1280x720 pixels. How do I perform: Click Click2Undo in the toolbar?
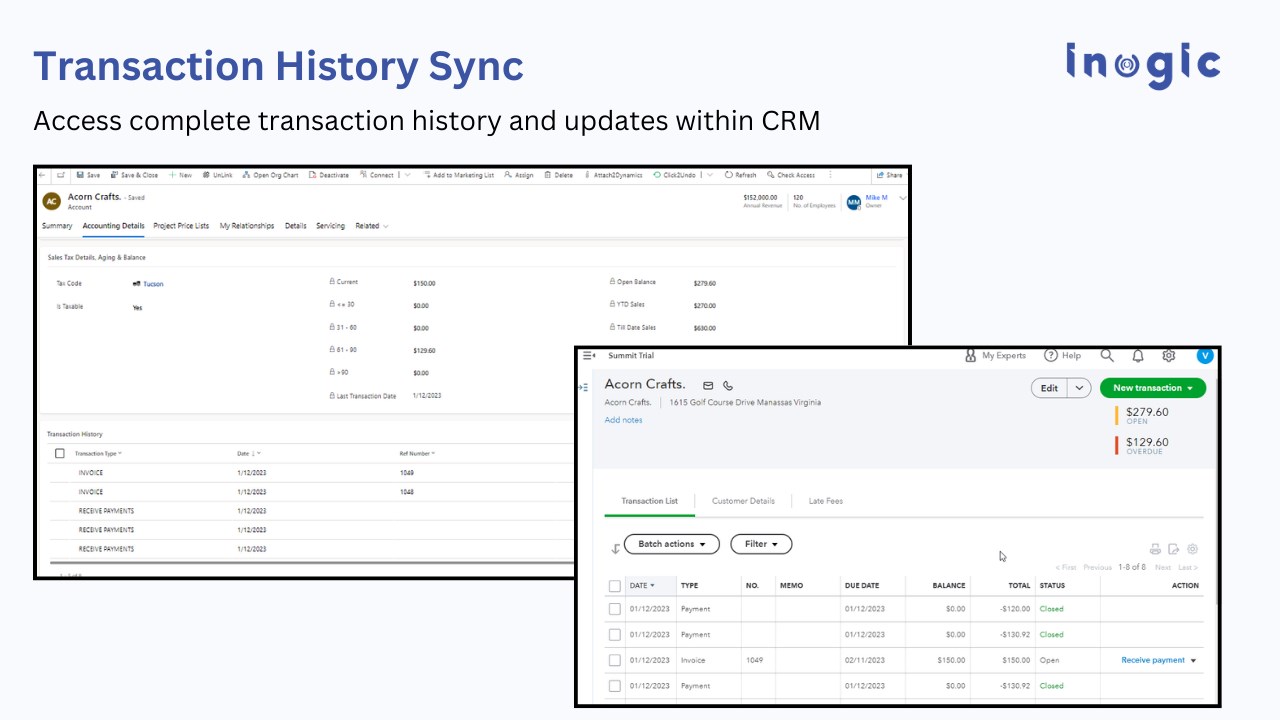[675, 175]
